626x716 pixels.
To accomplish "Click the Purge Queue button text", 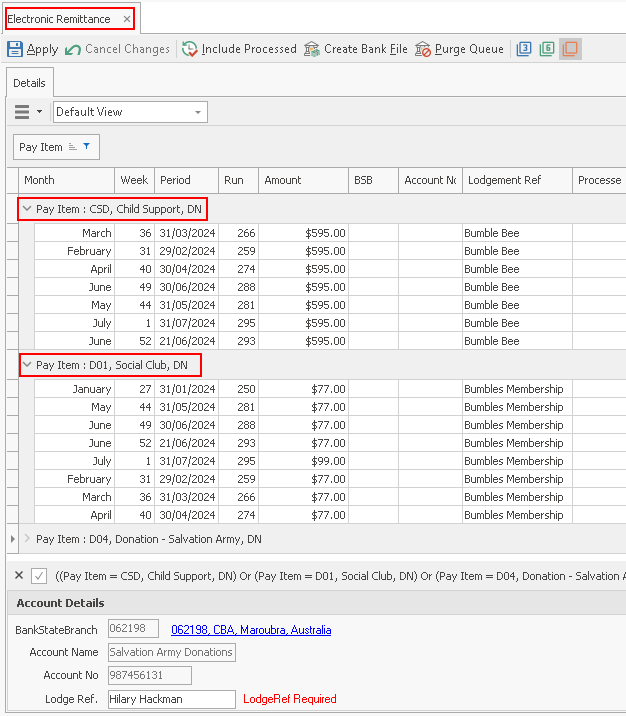I will tap(469, 49).
